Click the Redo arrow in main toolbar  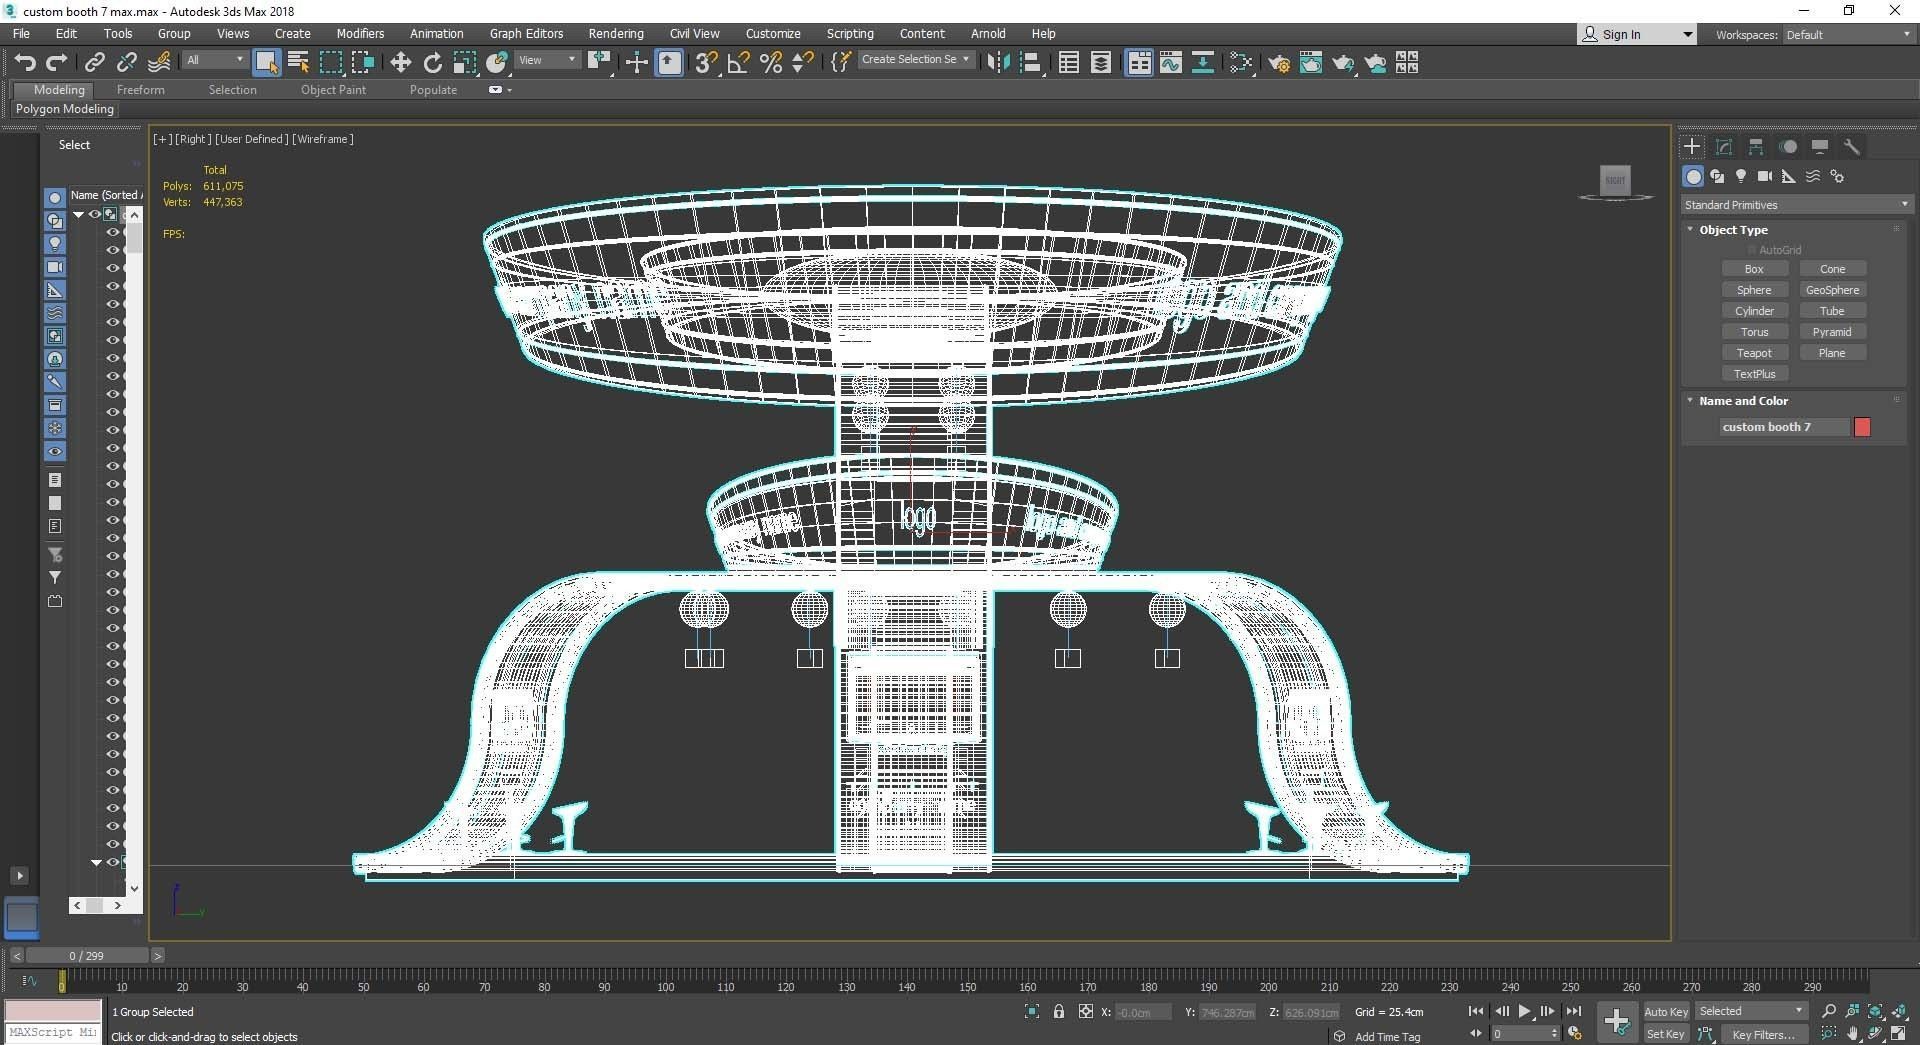click(x=57, y=63)
